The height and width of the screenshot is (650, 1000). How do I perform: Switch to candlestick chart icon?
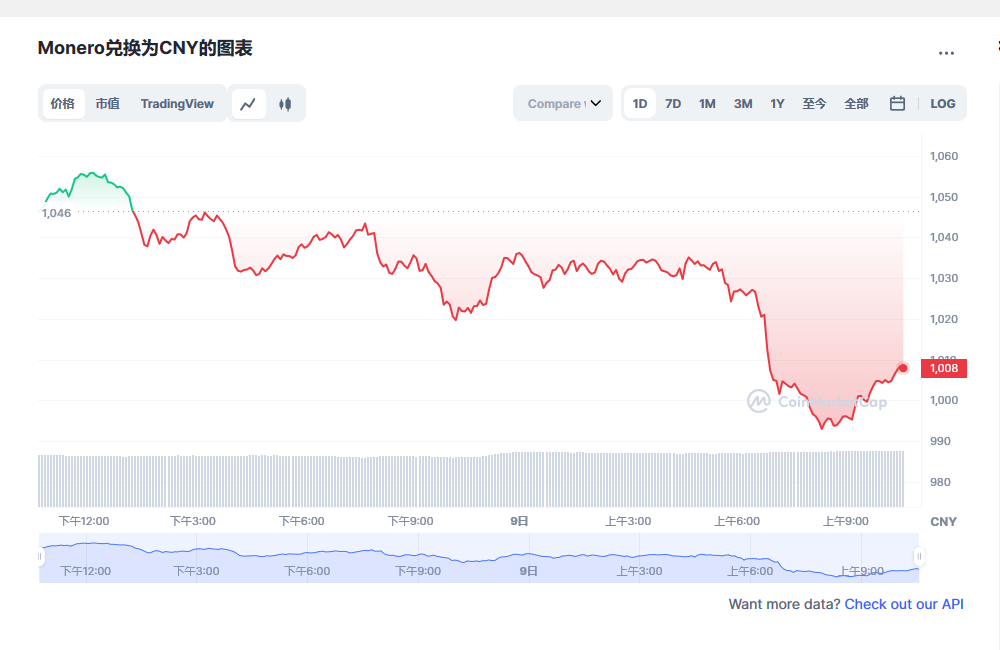click(285, 103)
